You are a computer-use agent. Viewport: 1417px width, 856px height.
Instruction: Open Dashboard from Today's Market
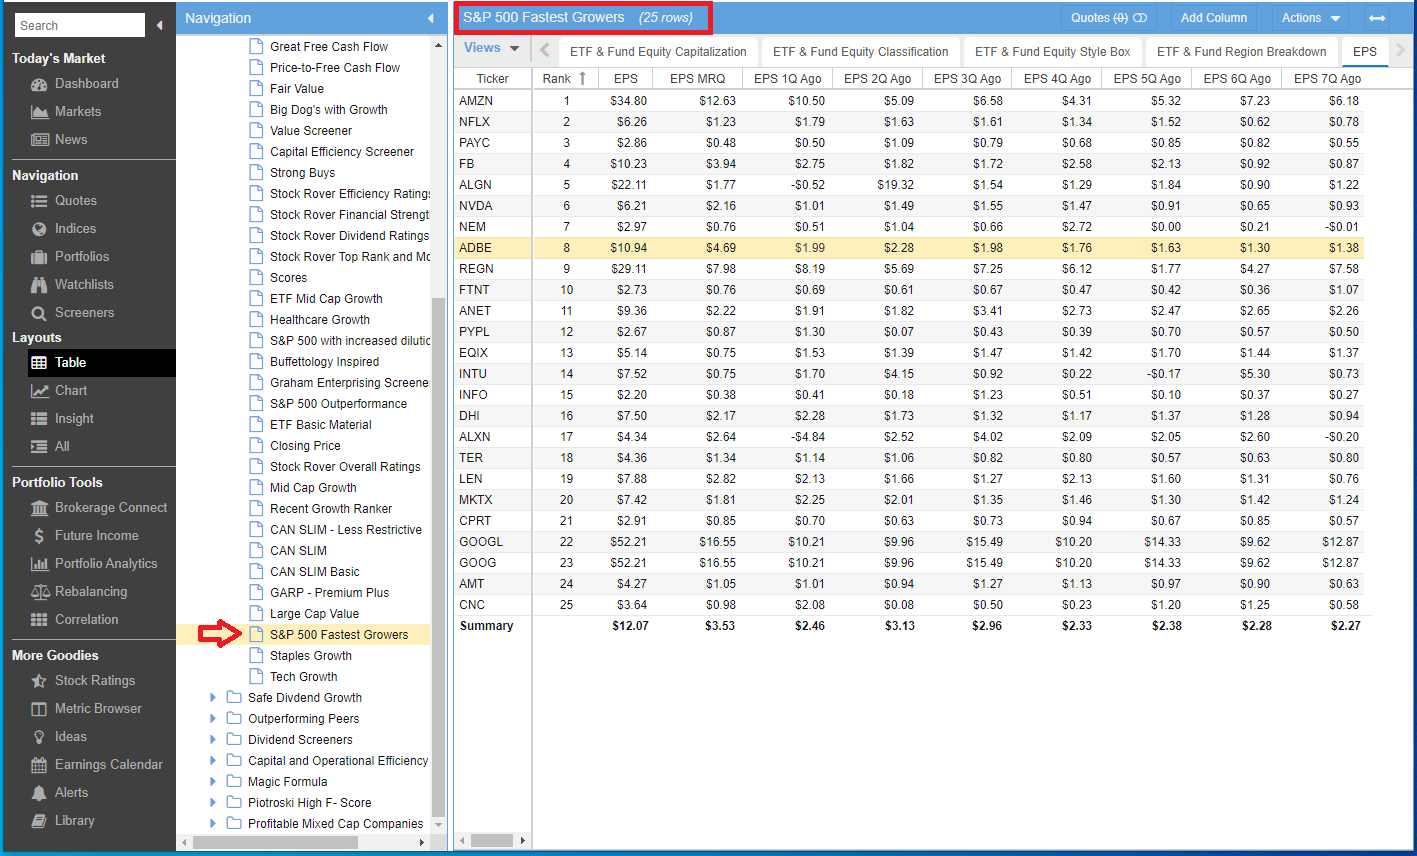(x=75, y=84)
